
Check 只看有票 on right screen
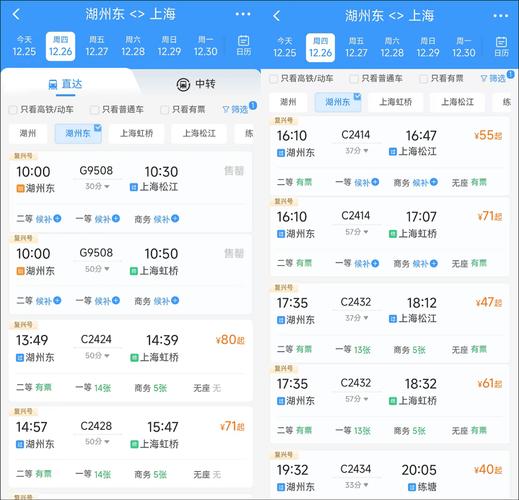tap(423, 79)
